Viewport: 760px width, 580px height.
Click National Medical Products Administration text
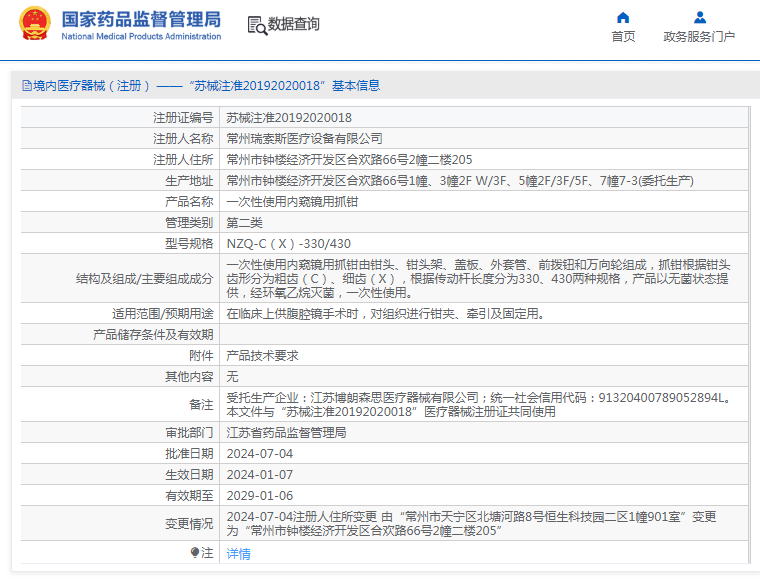(141, 36)
